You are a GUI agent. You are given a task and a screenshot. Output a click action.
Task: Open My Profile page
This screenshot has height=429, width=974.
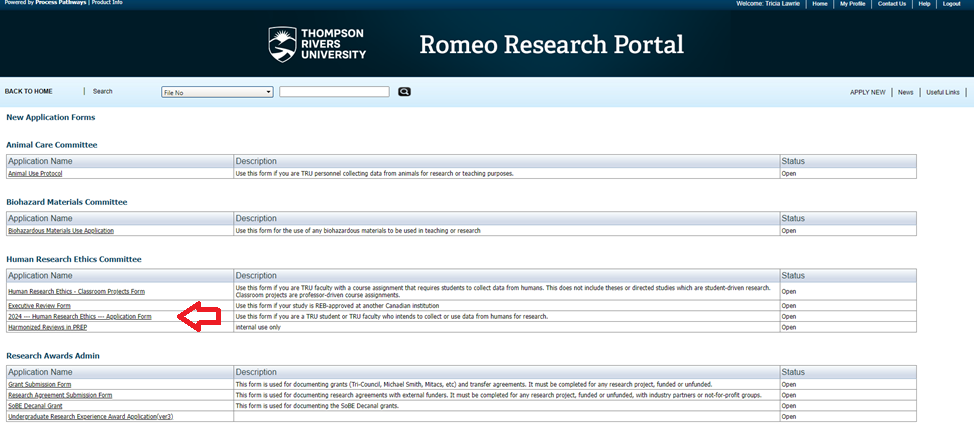(852, 4)
